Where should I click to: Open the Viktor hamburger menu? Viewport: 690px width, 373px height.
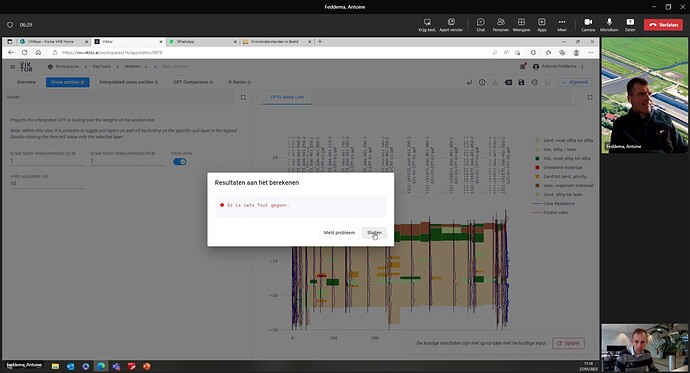[12, 67]
